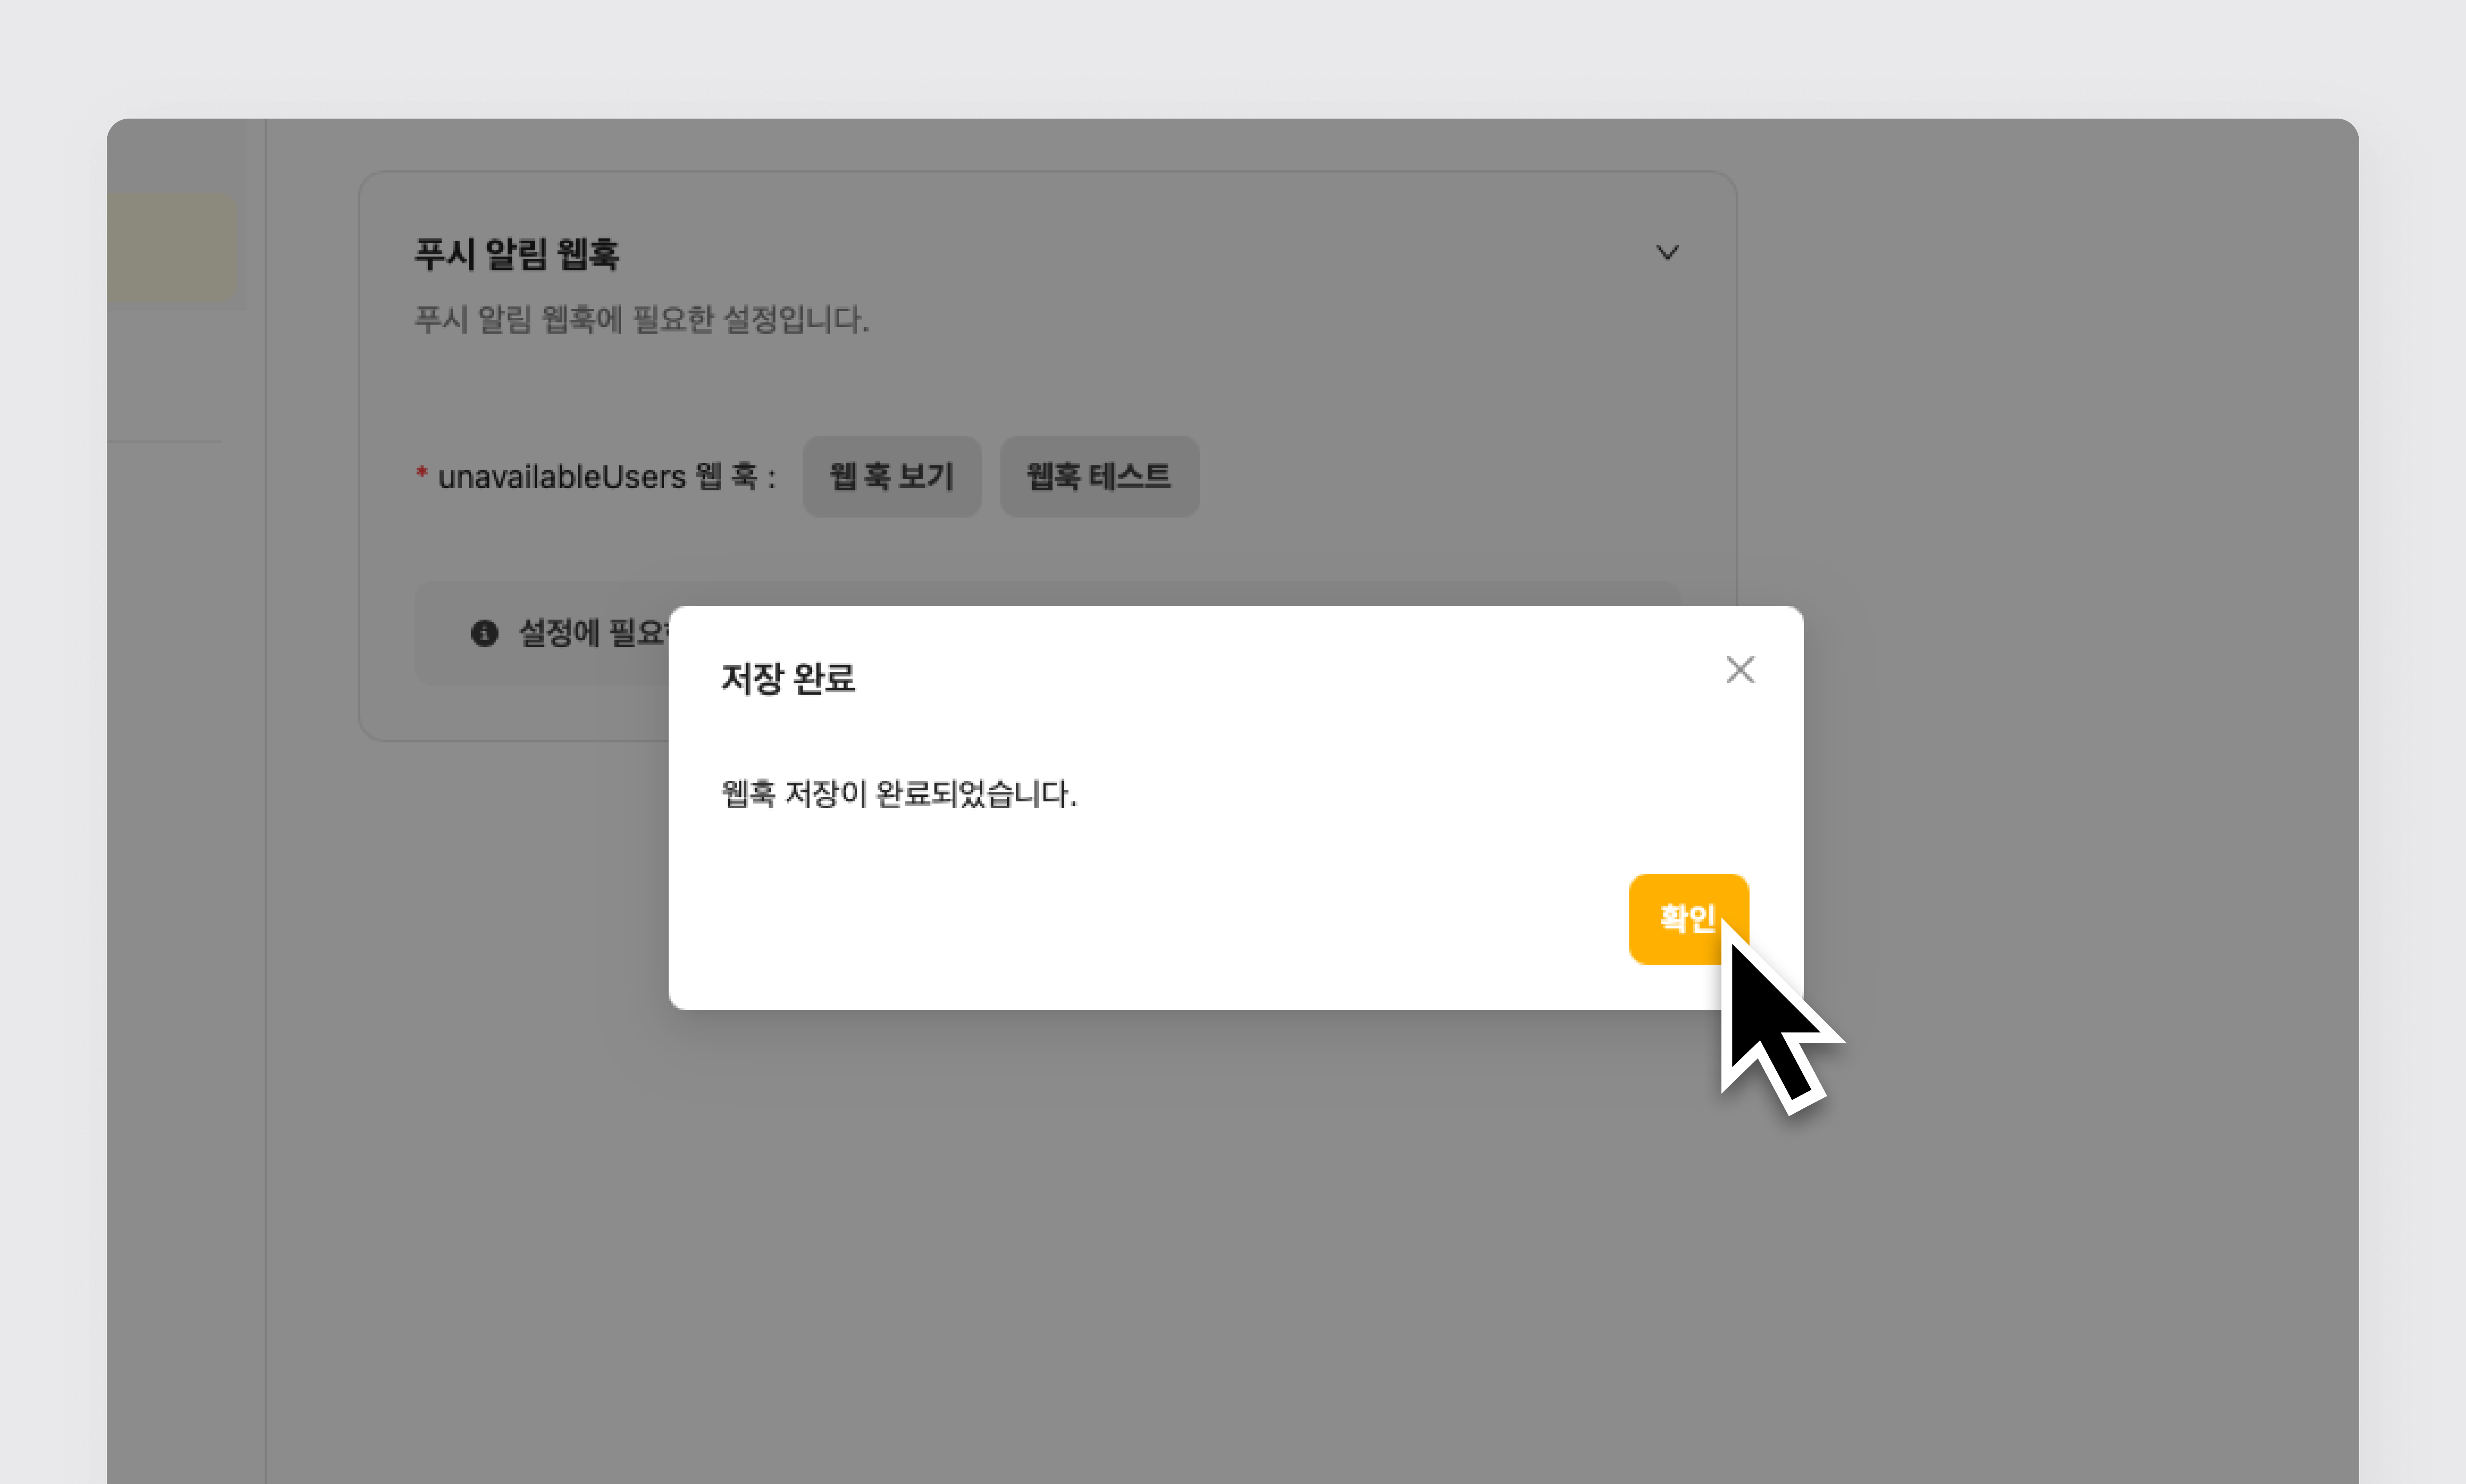Click the 푸시 알림 웹훅에 필요한 설정입니다 description

coord(641,320)
